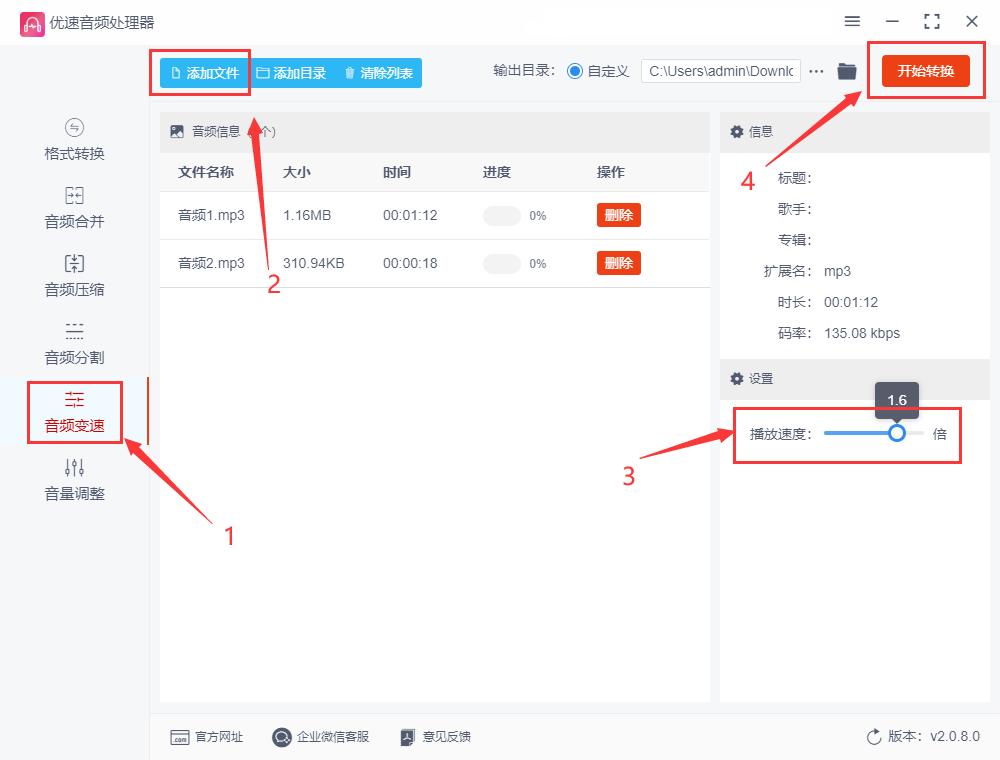This screenshot has height=760, width=1000.
Task: Open the output folder browser icon
Action: (x=846, y=71)
